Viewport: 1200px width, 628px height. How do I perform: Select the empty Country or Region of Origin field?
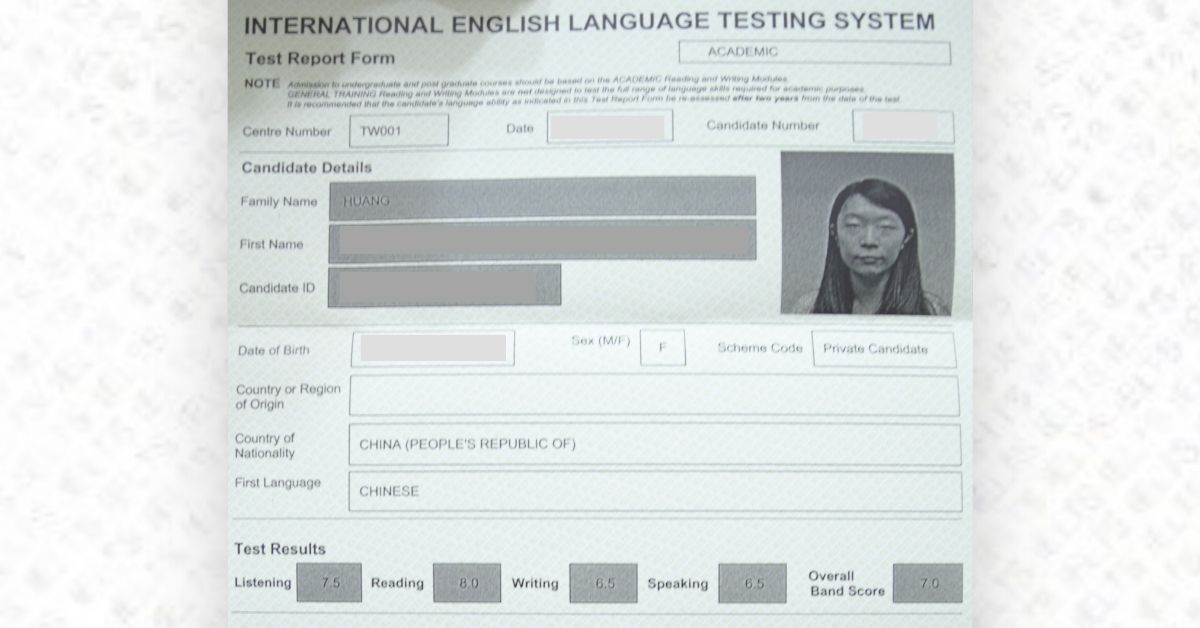[x=654, y=395]
